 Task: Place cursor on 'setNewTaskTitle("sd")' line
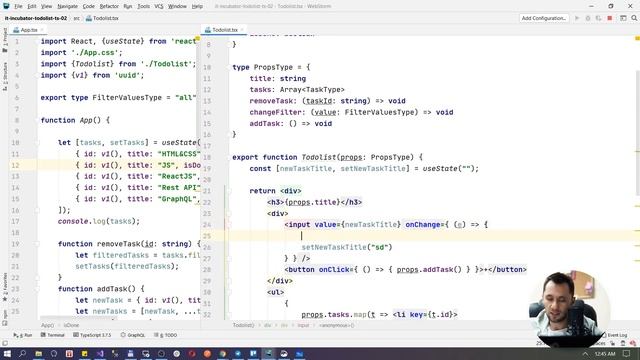[x=347, y=247]
